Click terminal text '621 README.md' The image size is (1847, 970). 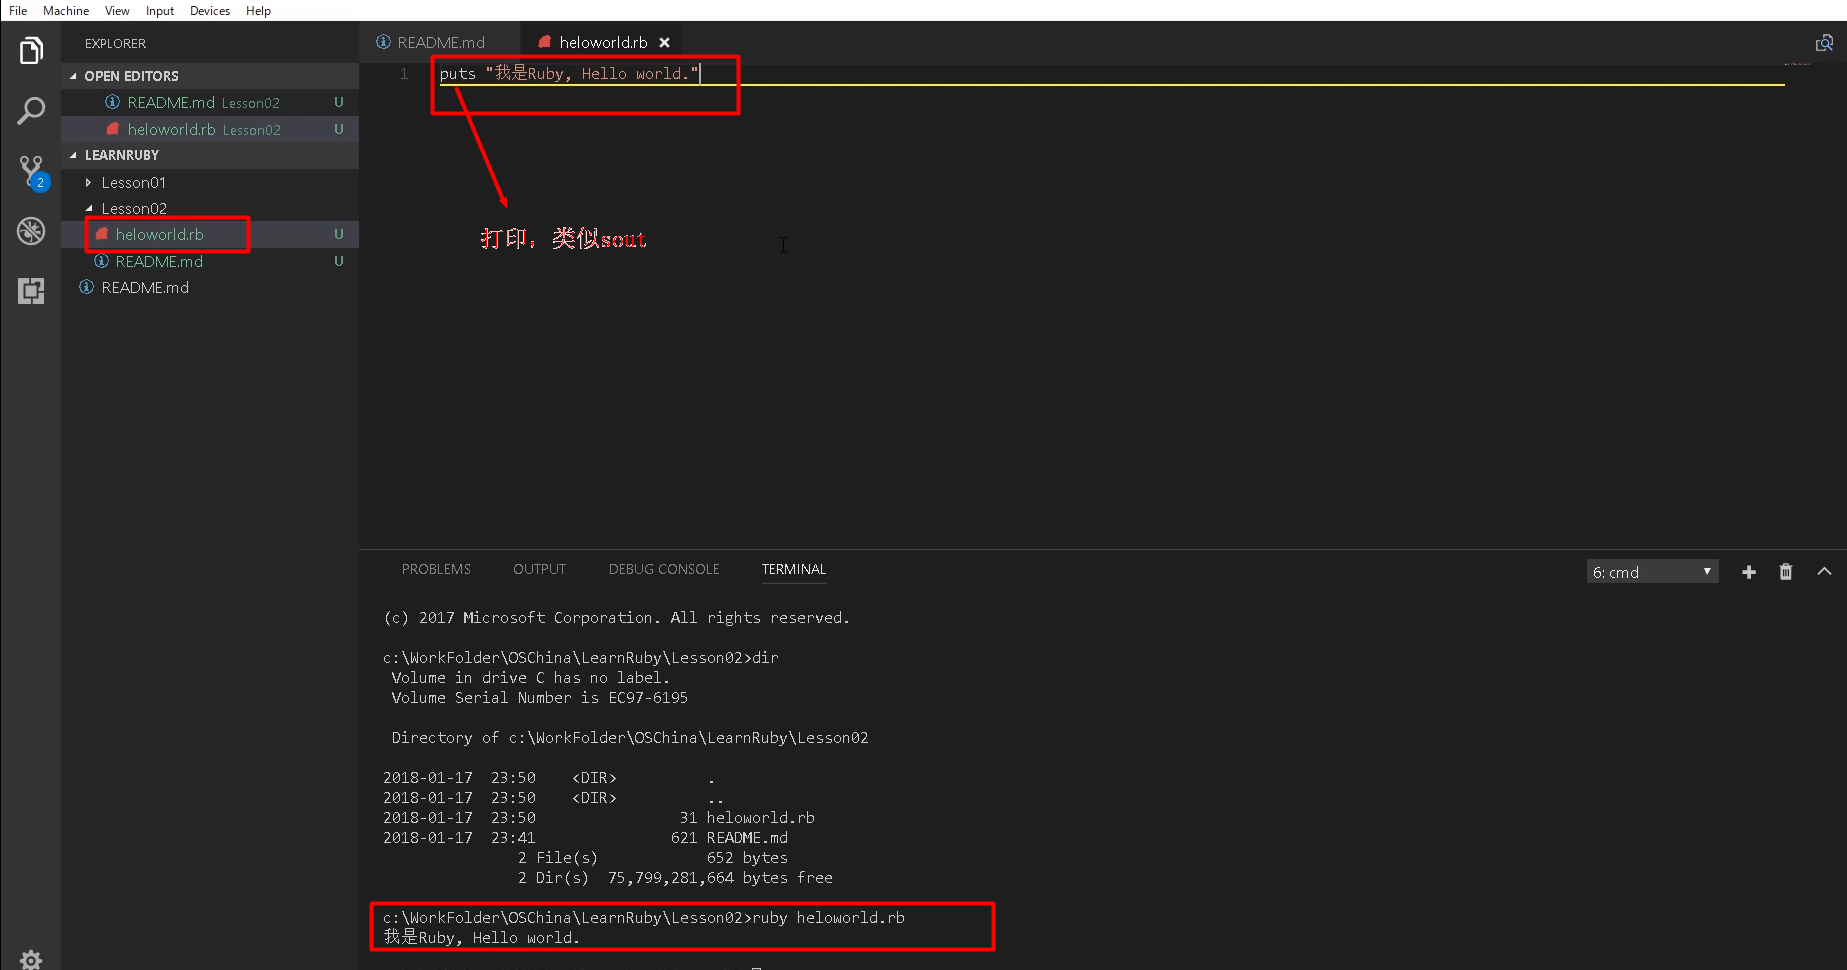click(x=729, y=838)
